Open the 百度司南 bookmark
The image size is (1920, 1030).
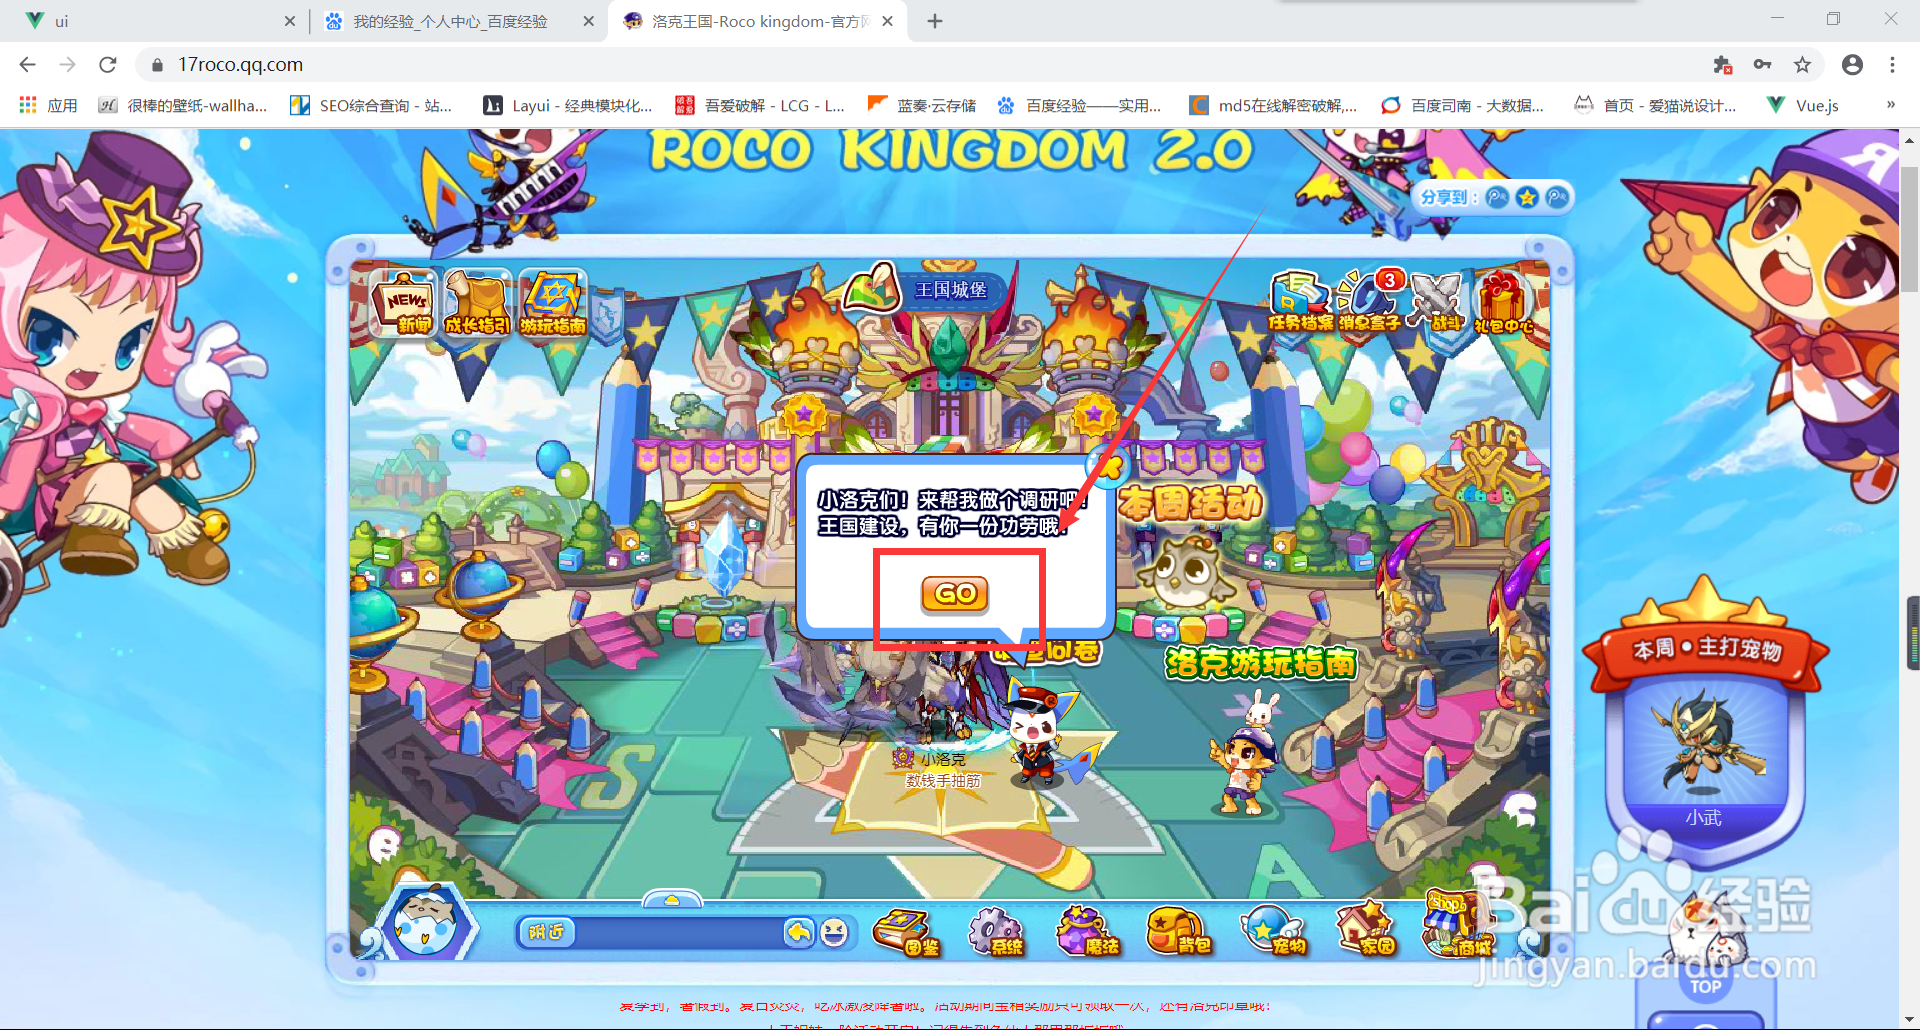(1462, 105)
